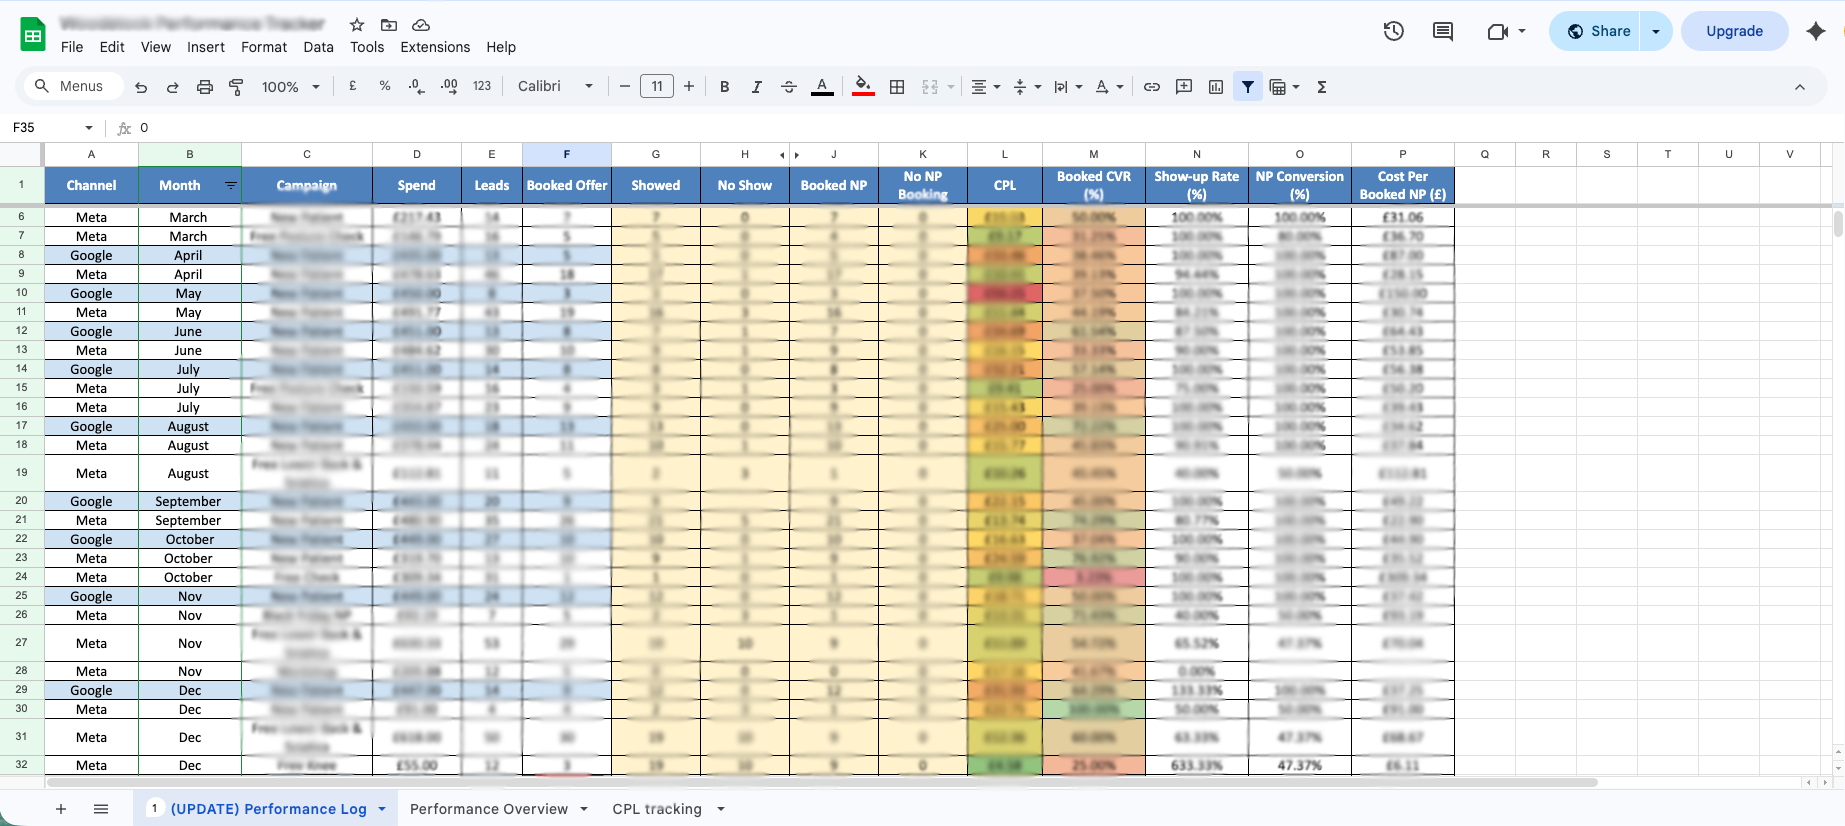The image size is (1845, 826).
Task: Open the Calibri font dropdown
Action: click(x=556, y=87)
